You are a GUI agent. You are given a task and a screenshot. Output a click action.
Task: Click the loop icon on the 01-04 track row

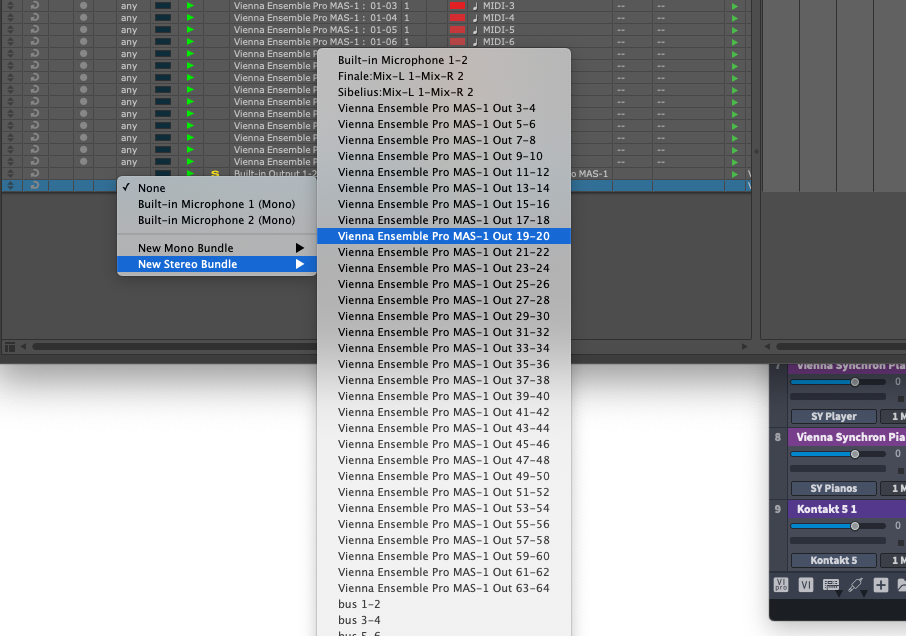pos(35,17)
